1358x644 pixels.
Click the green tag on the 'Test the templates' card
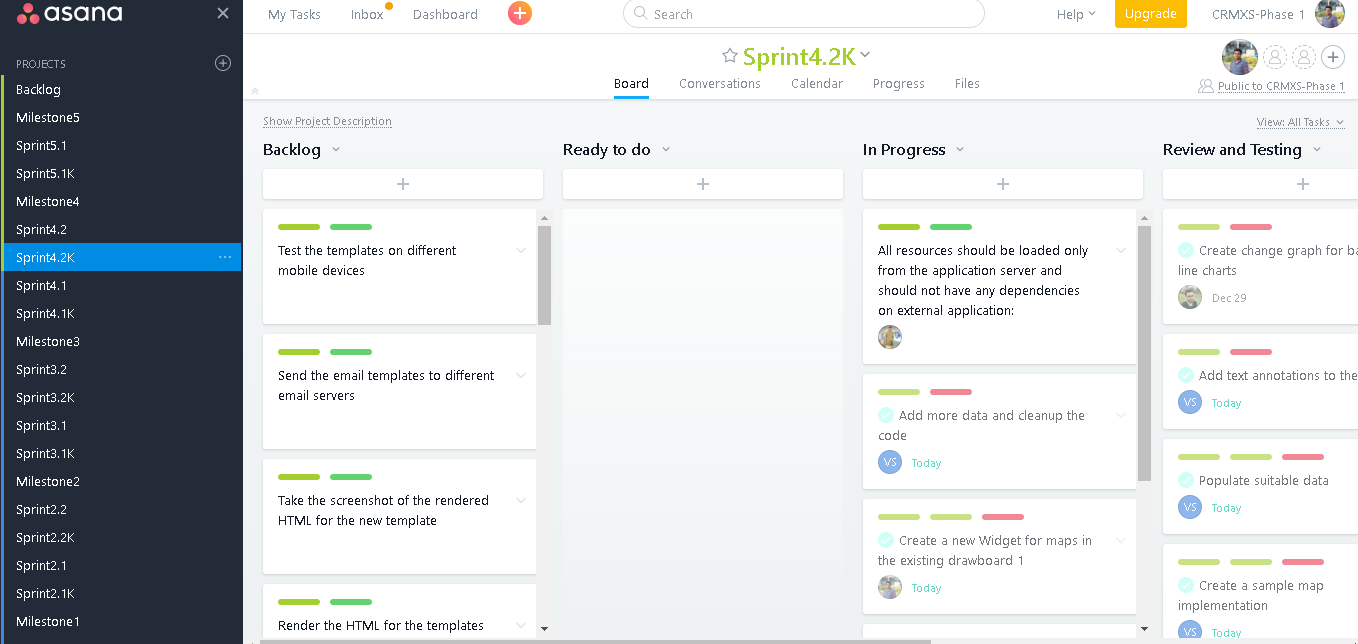coord(299,227)
